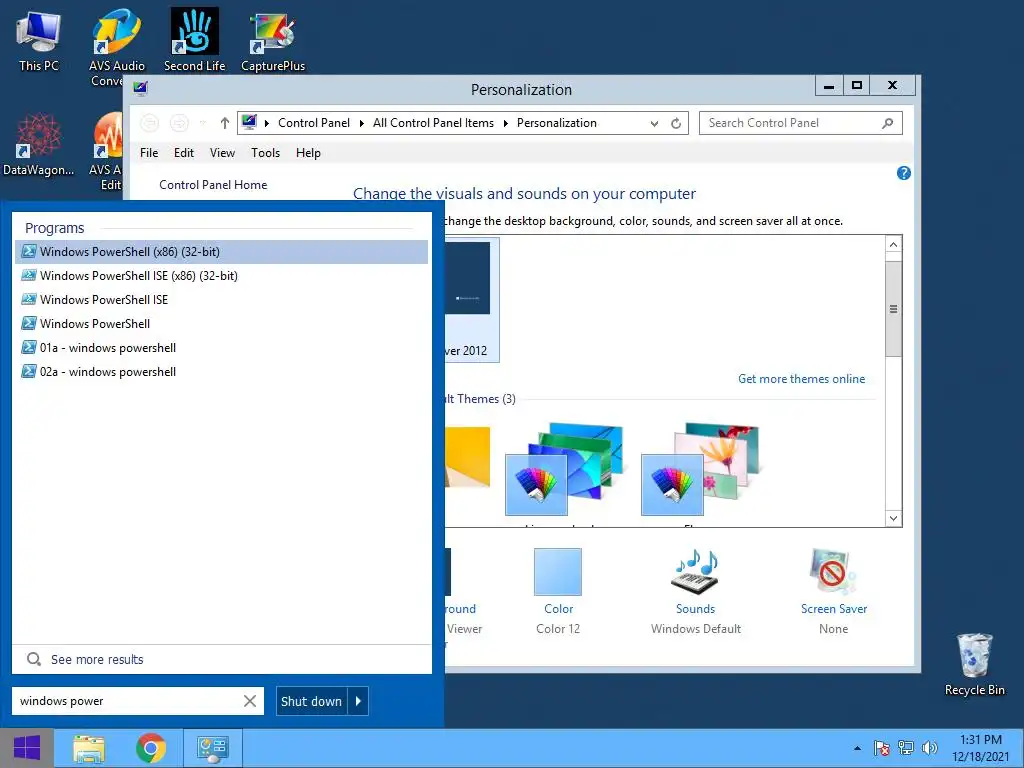1024x768 pixels.
Task: Open Sounds Windows Default settings
Action: 696,591
